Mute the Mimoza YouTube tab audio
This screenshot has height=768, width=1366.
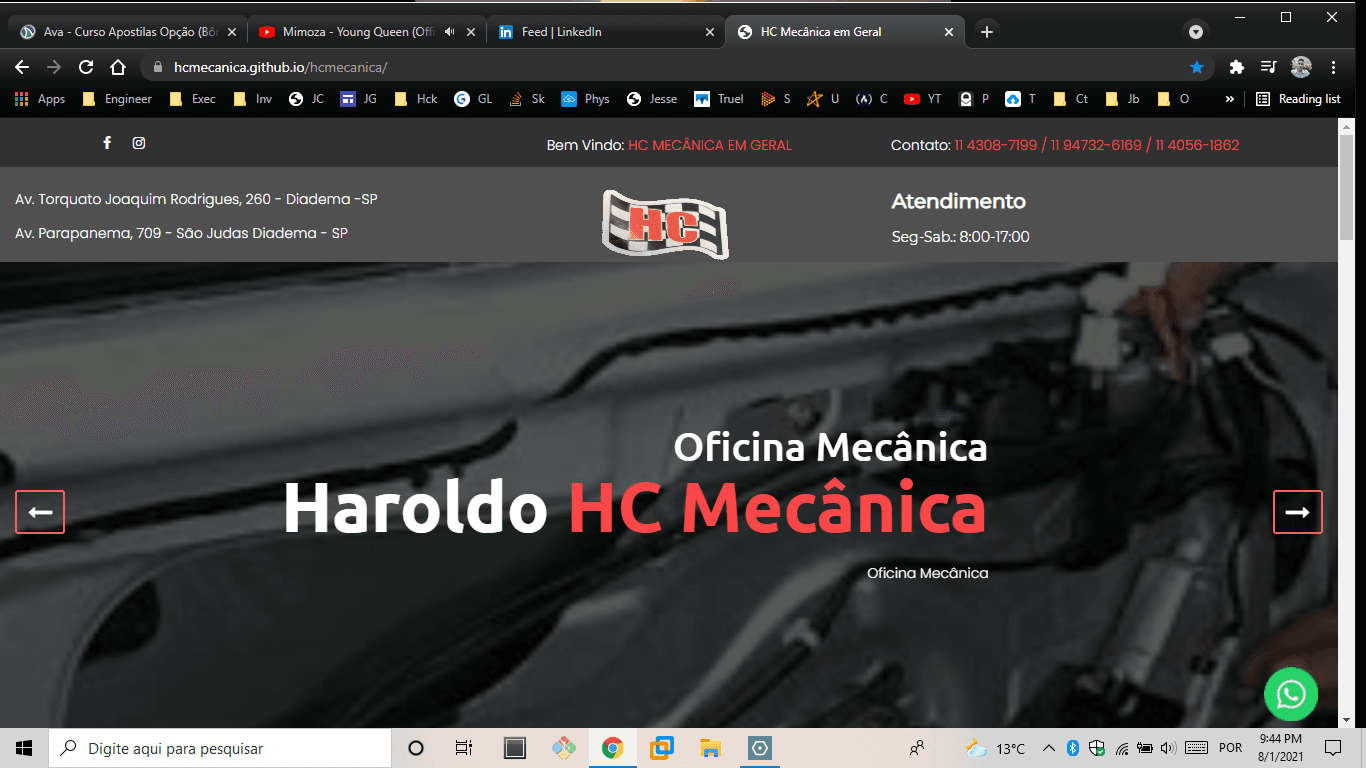(x=450, y=32)
